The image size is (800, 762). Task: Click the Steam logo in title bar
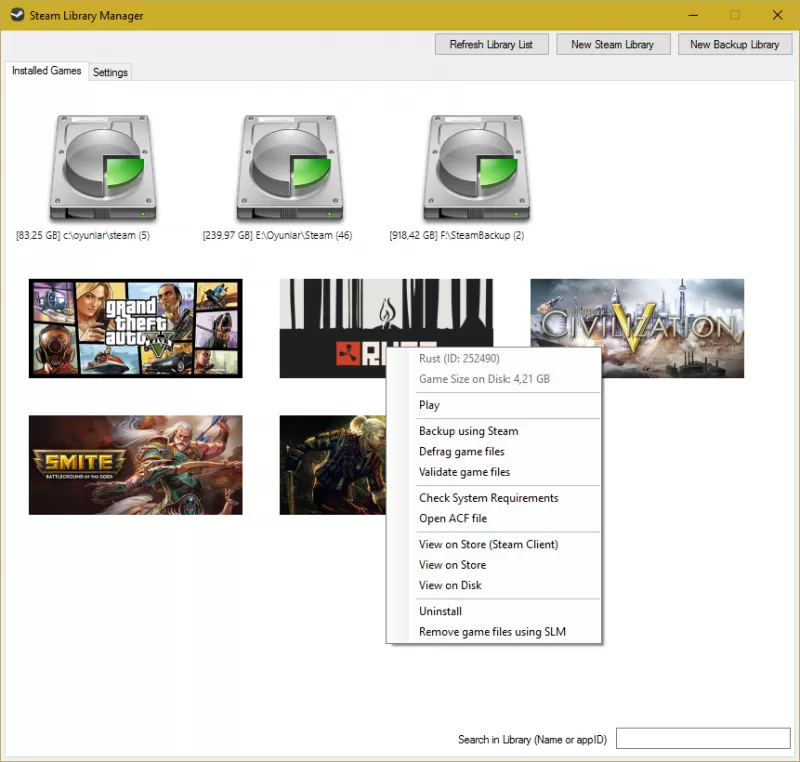click(17, 15)
